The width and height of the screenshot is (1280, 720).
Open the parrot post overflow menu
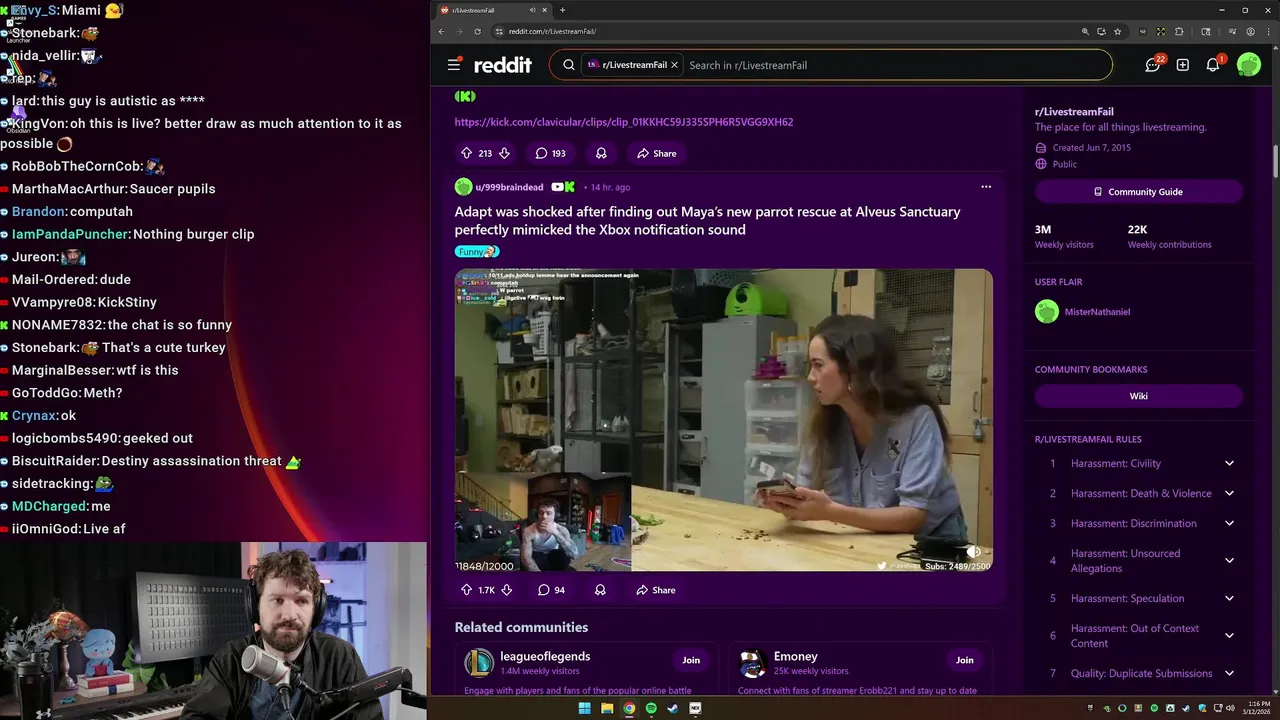[986, 187]
